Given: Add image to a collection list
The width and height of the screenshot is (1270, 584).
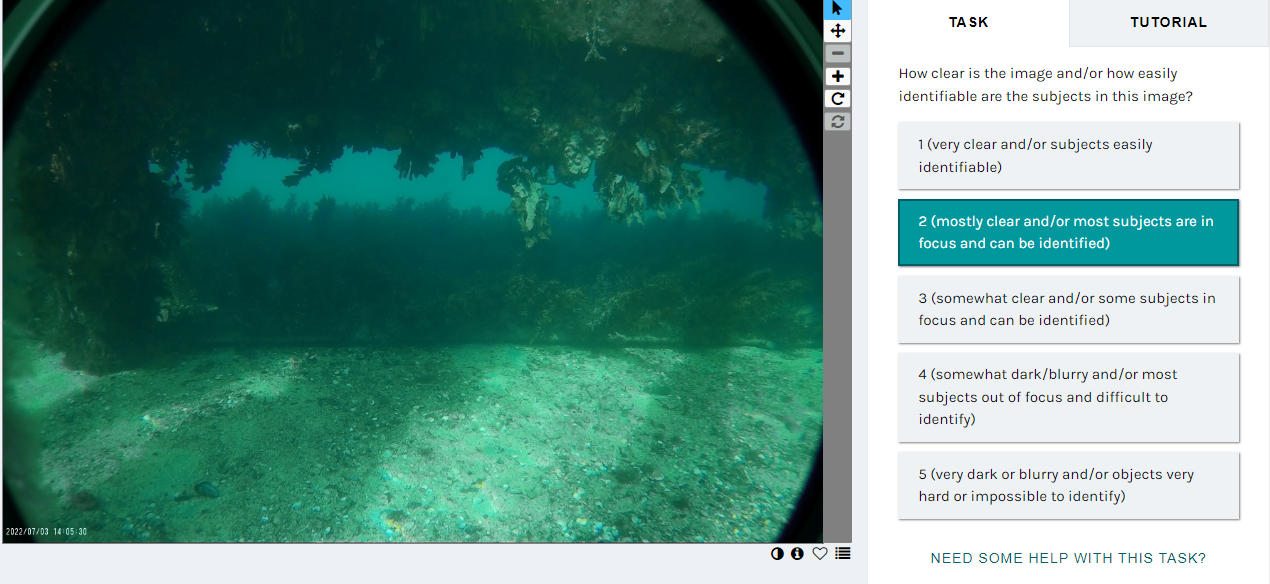Looking at the screenshot, I should click(x=843, y=553).
